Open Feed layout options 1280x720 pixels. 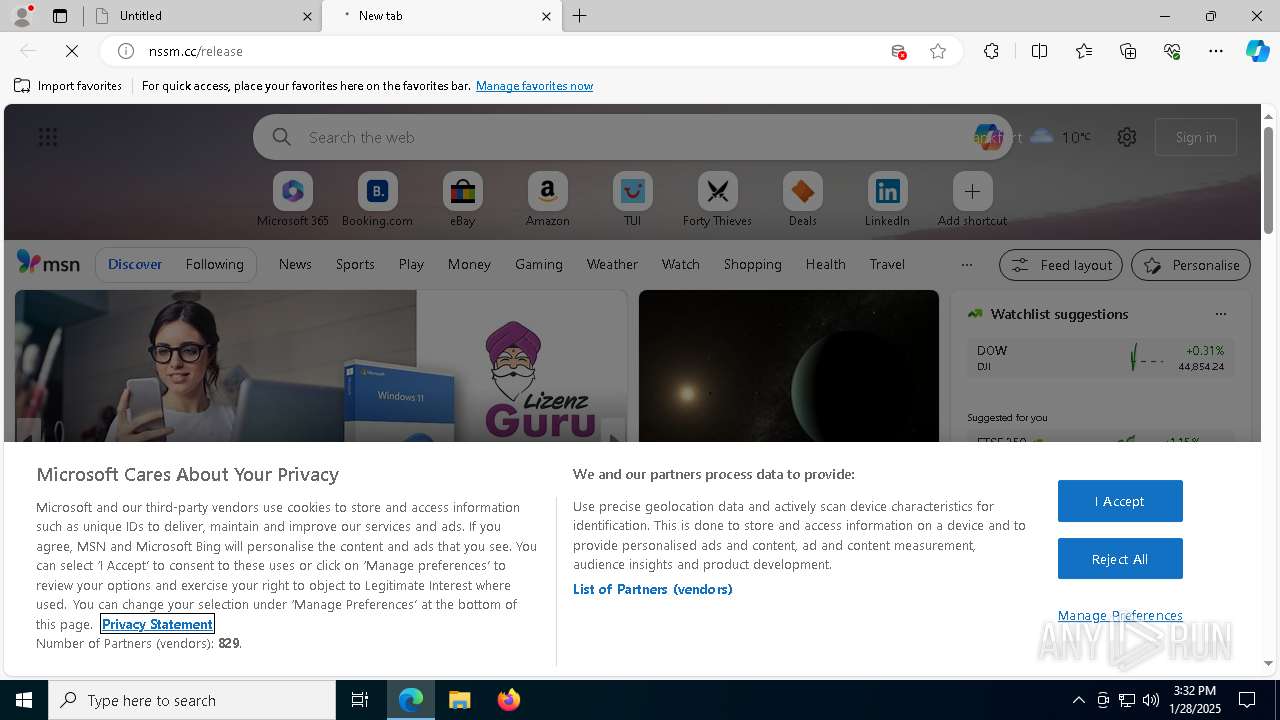click(1061, 265)
